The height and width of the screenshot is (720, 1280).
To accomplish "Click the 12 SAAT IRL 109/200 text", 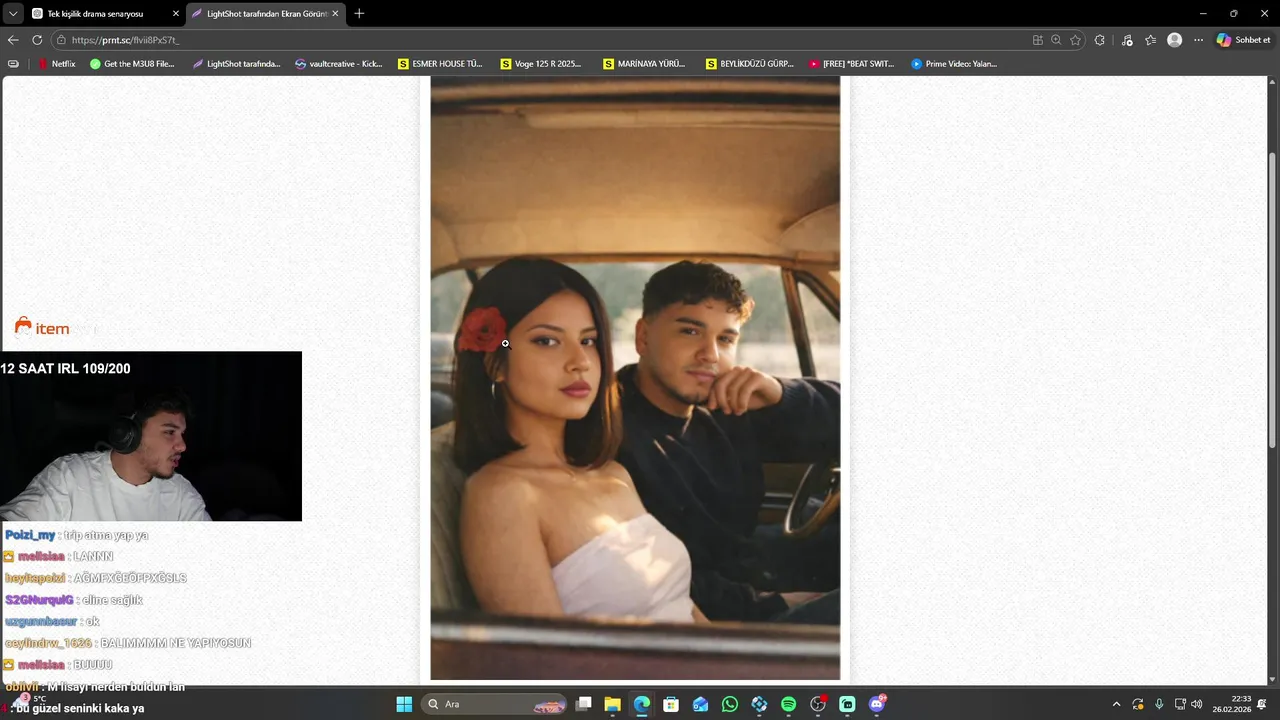I will point(65,369).
